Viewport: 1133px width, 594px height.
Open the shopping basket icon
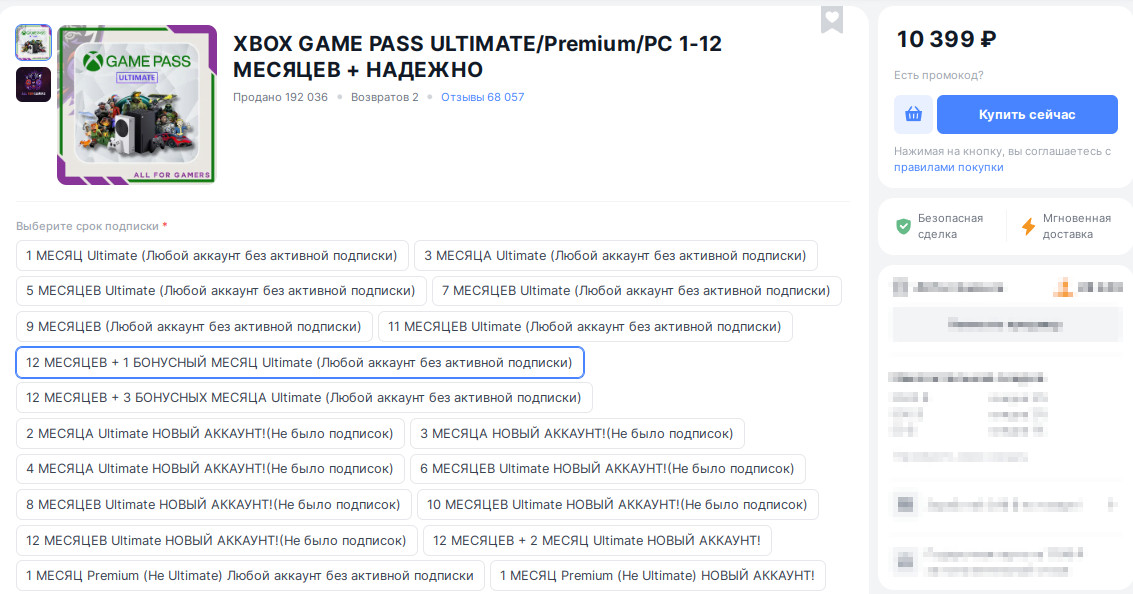tap(912, 114)
